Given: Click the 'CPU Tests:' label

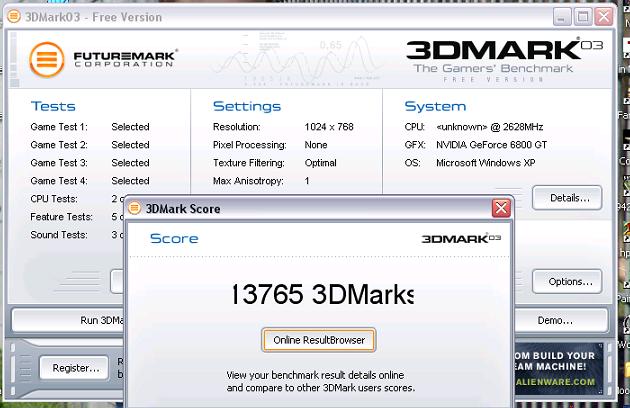Looking at the screenshot, I should pos(54,199).
